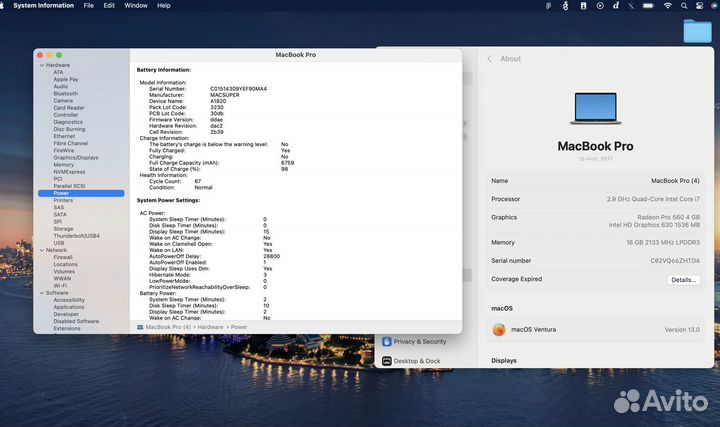Screen dimensions: 720x427
Task: Select Volumes under Network
Action: pyautogui.click(x=64, y=271)
